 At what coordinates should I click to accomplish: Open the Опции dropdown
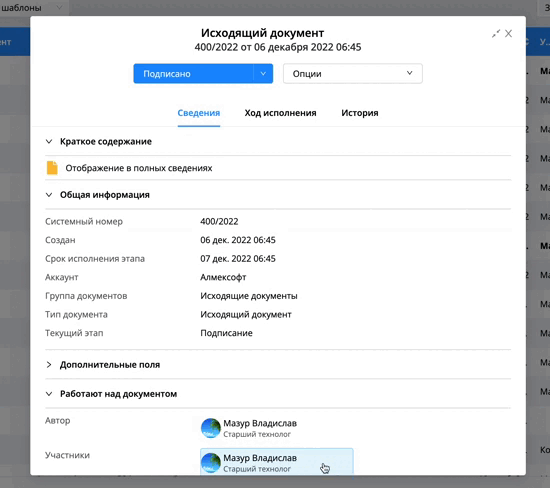point(353,74)
